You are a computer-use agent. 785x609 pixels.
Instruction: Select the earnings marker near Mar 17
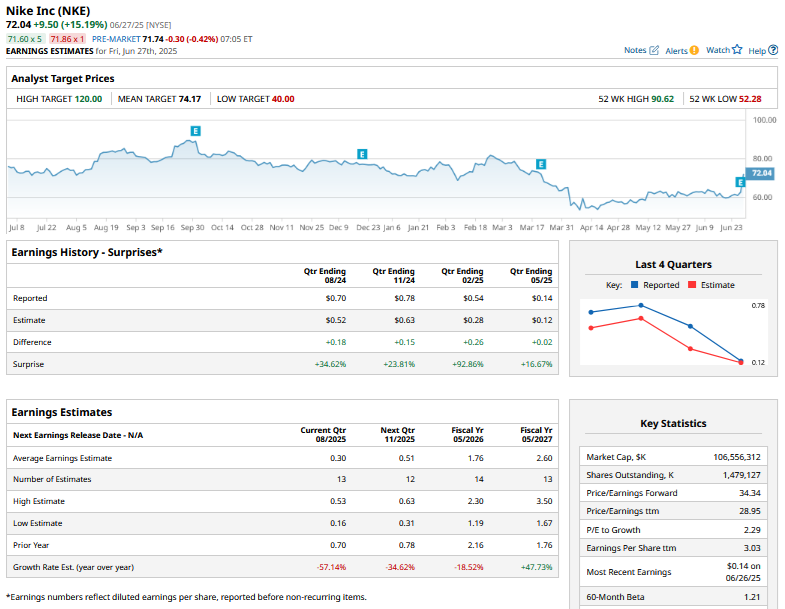(540, 163)
